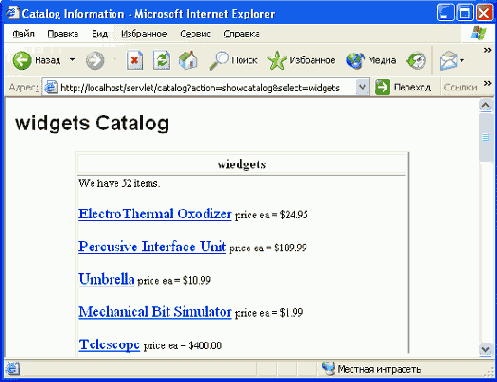Open Favorites star toolbar button
Image resolution: width=497 pixels, height=382 pixels.
click(x=301, y=61)
